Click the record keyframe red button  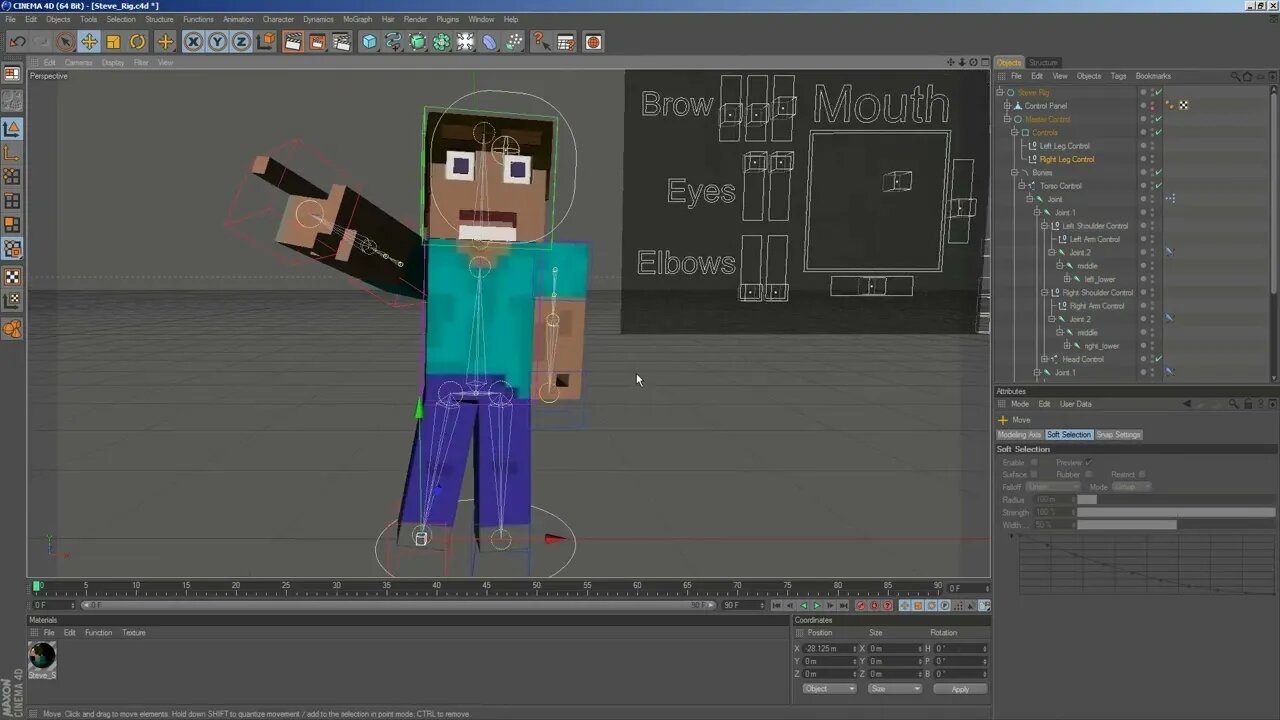tap(860, 605)
